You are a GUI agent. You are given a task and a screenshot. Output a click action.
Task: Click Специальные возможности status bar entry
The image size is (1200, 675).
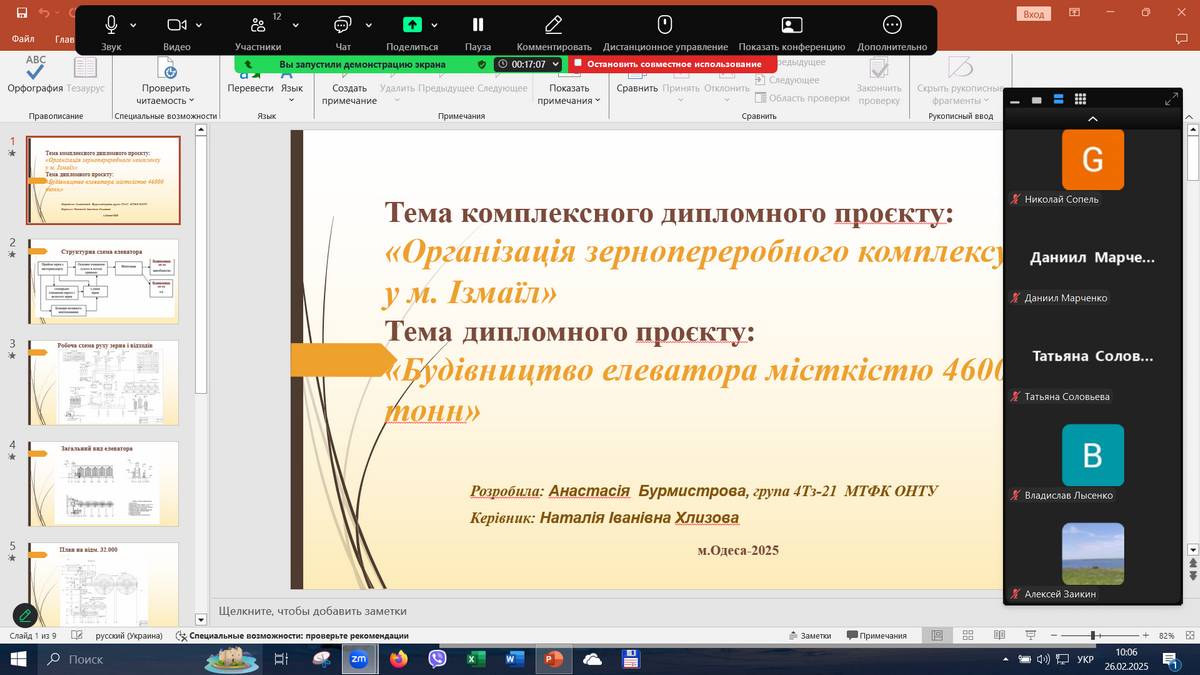292,636
